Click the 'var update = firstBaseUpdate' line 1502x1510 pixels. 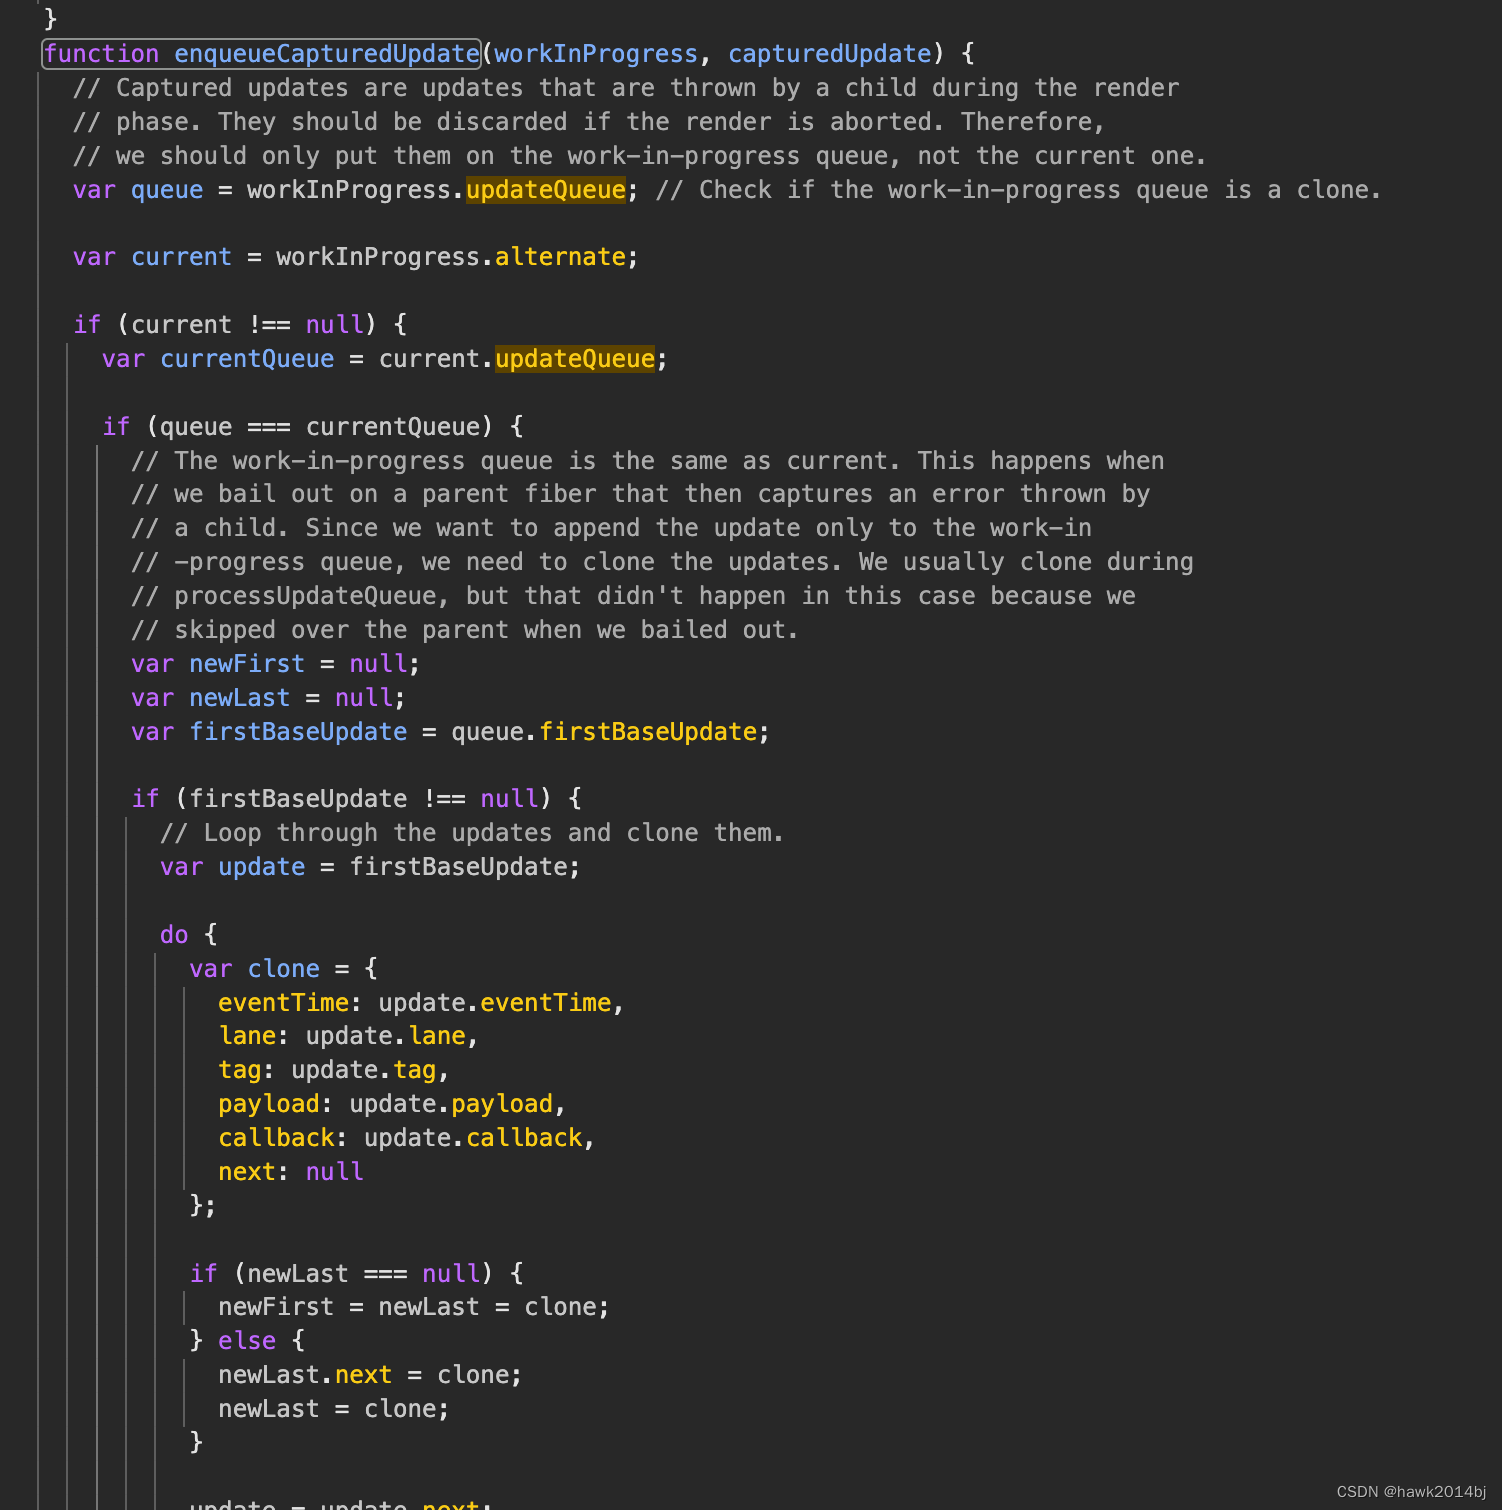pos(370,867)
